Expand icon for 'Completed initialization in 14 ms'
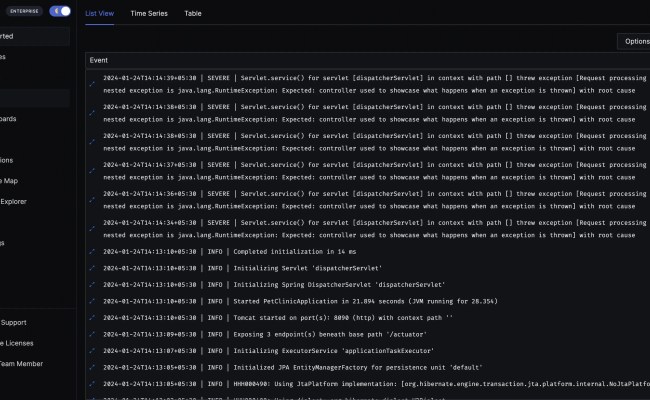 92,252
